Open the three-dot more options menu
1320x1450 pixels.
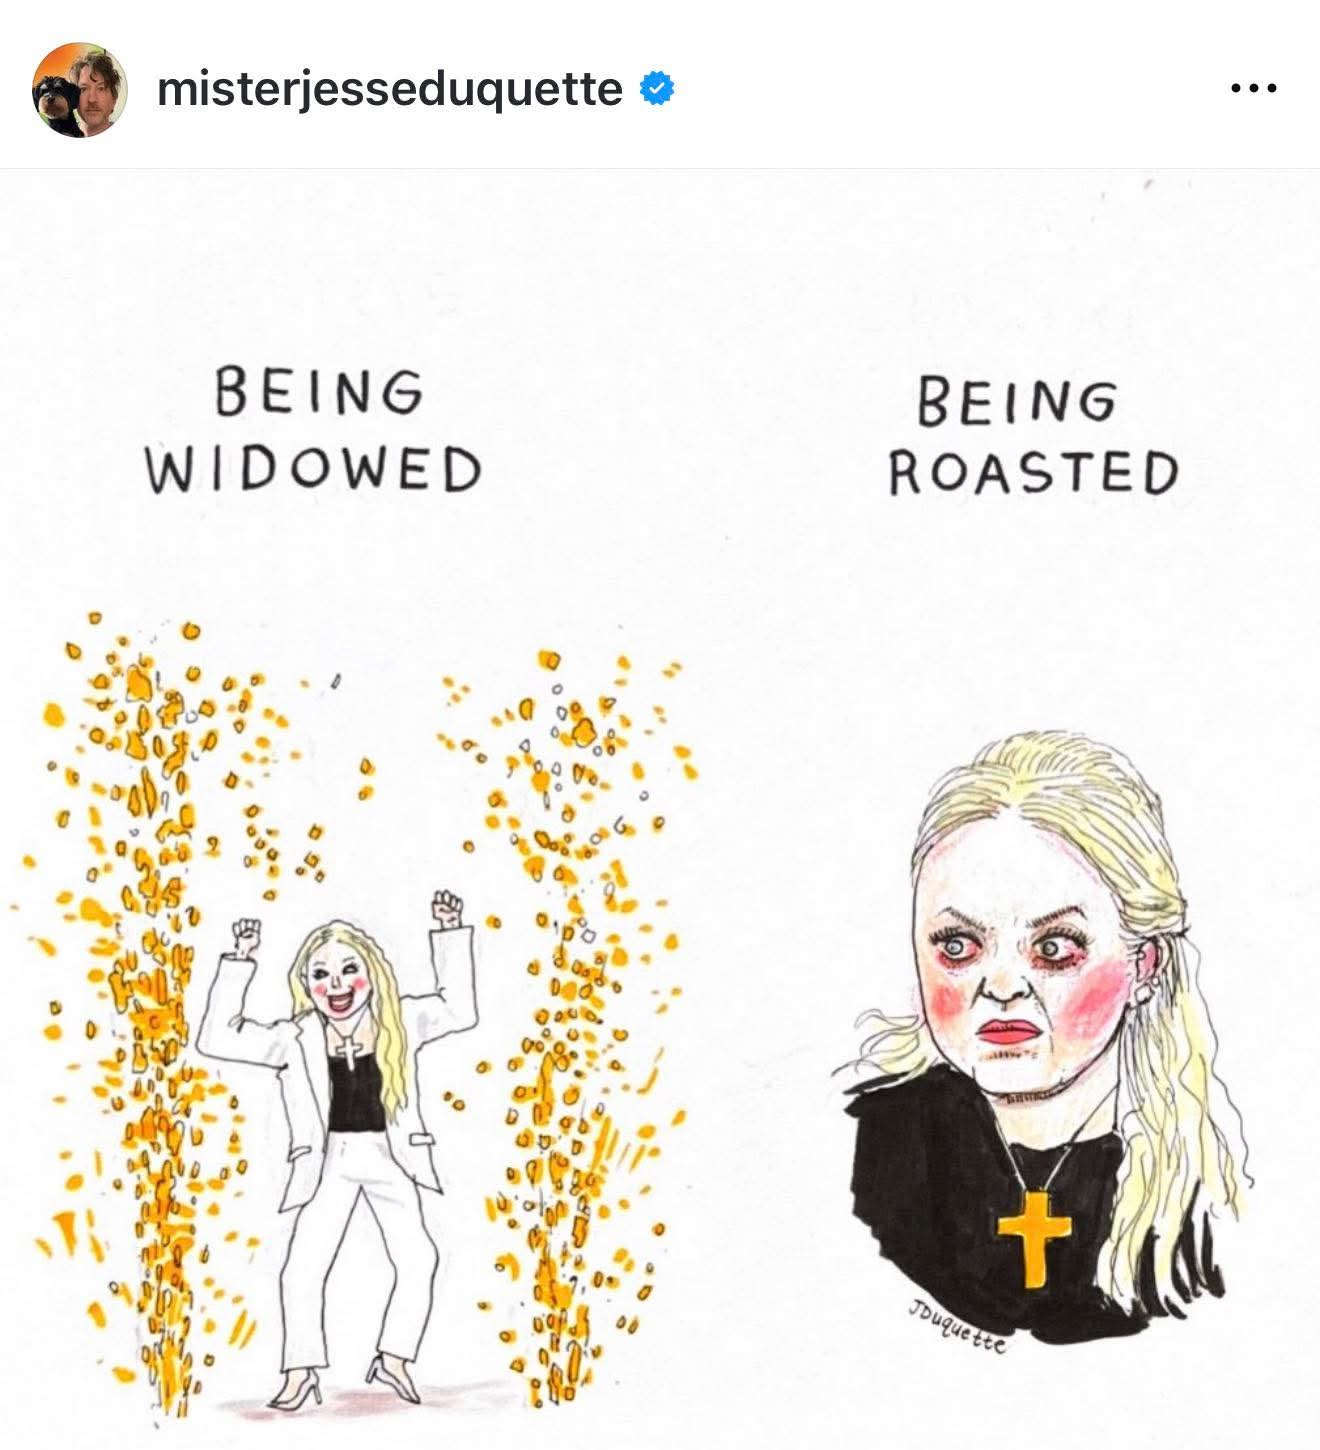pyautogui.click(x=1253, y=89)
